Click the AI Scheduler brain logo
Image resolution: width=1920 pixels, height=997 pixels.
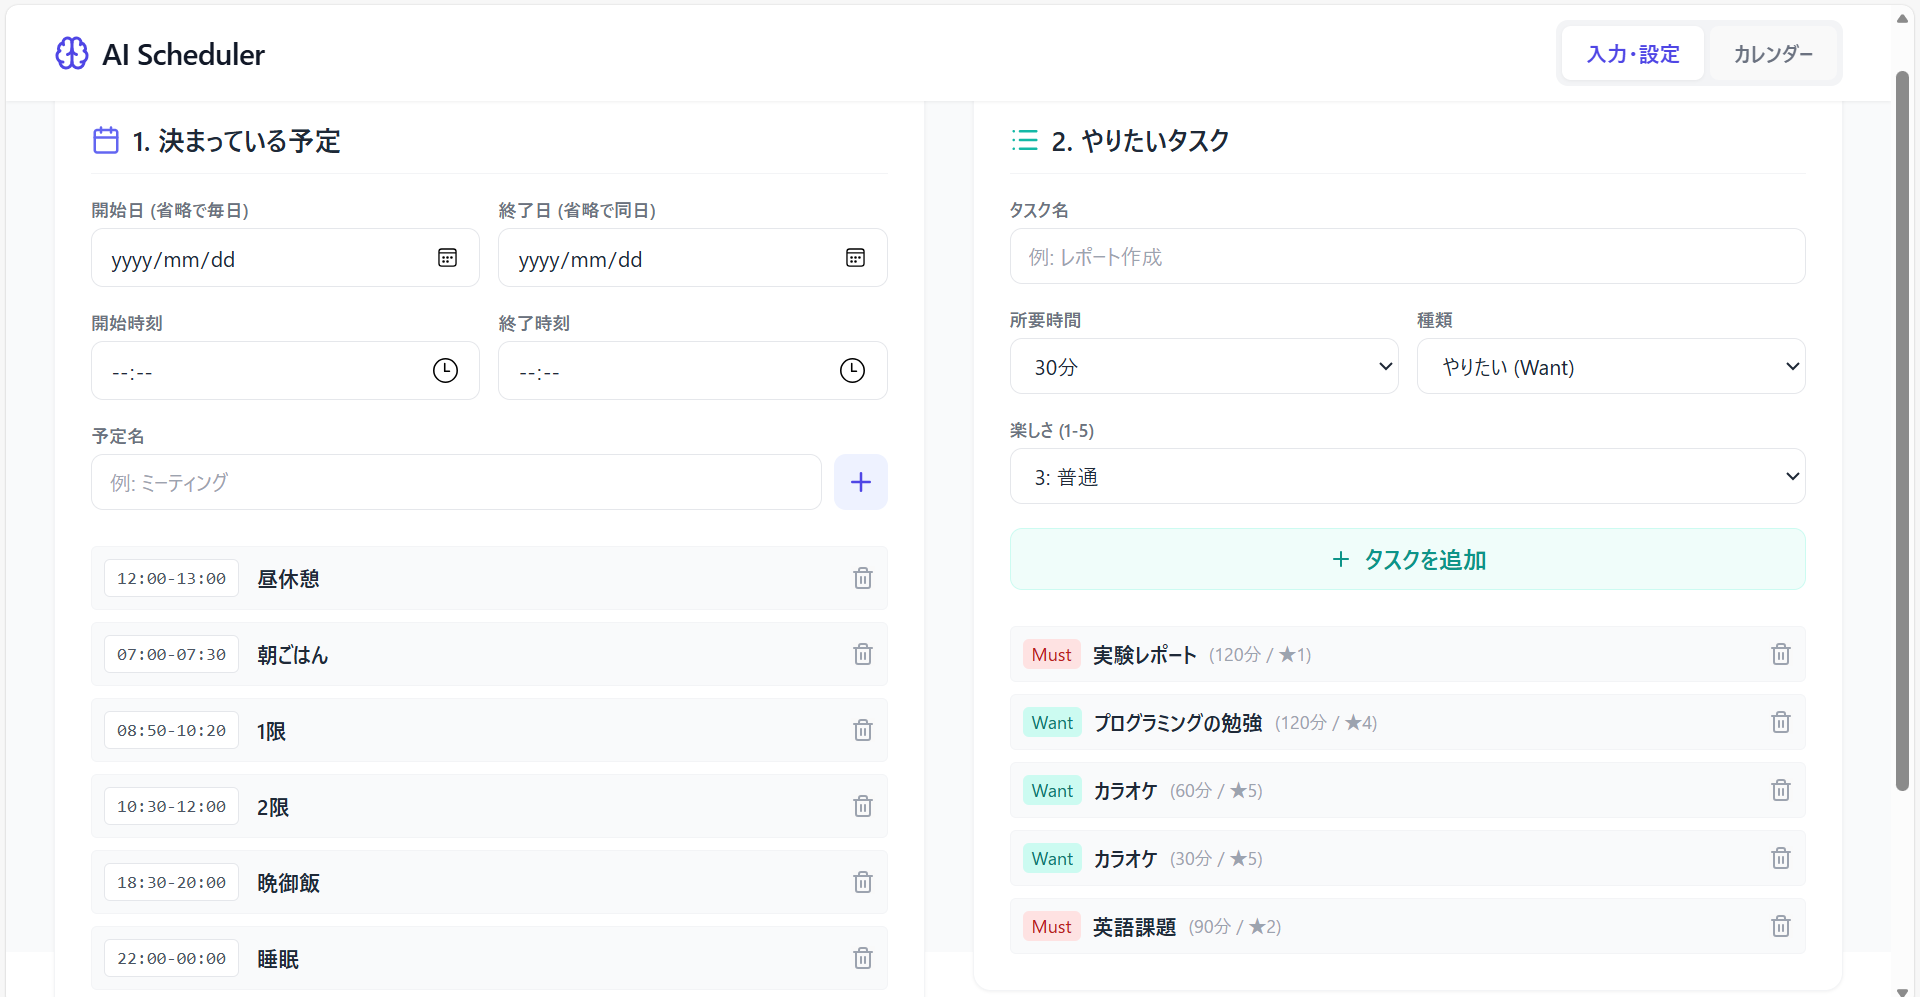pos(72,54)
